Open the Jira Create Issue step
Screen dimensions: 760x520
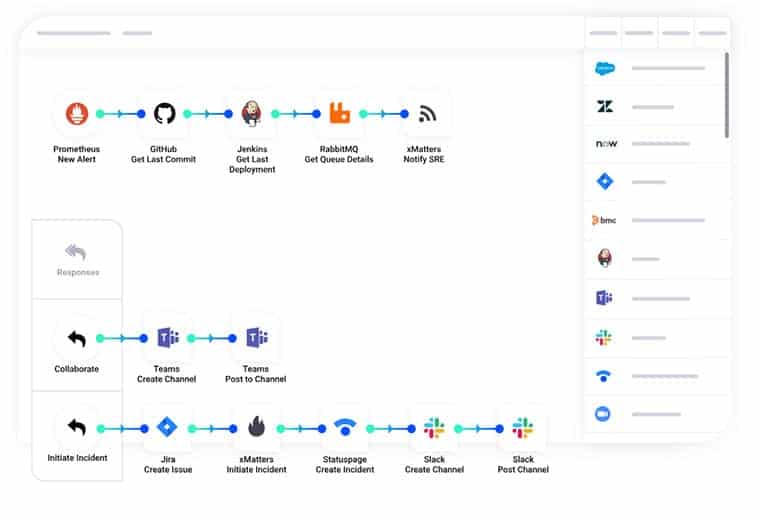point(166,428)
